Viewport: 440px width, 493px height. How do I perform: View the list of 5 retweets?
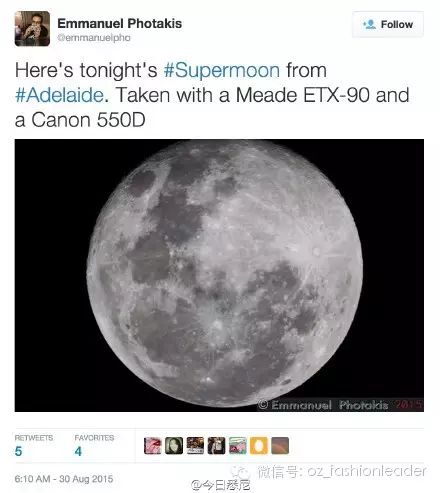pyautogui.click(x=34, y=446)
